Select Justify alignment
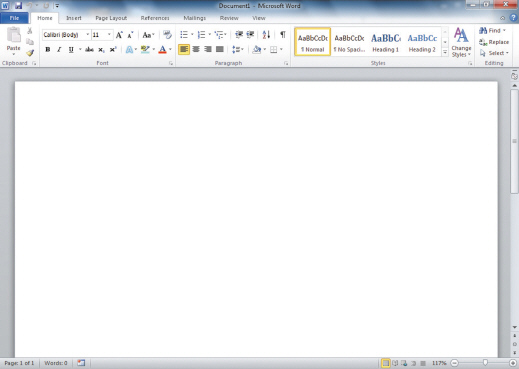Viewport: 519px width, 369px height. pos(219,49)
